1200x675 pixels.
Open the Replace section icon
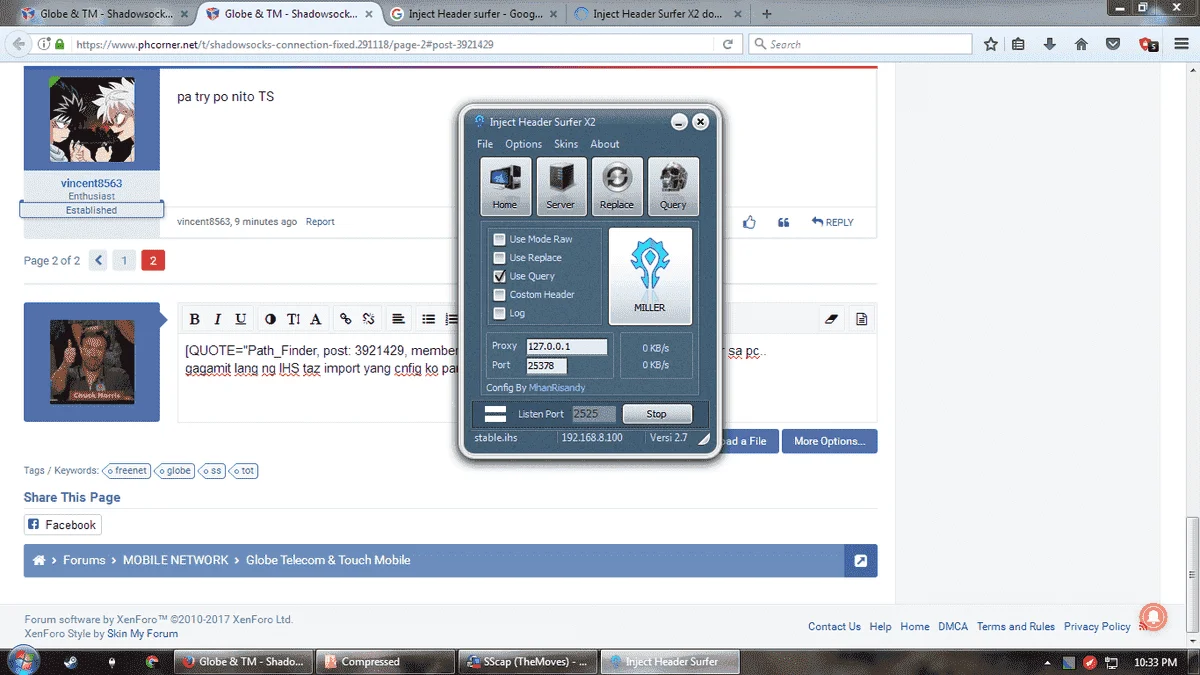pyautogui.click(x=617, y=186)
